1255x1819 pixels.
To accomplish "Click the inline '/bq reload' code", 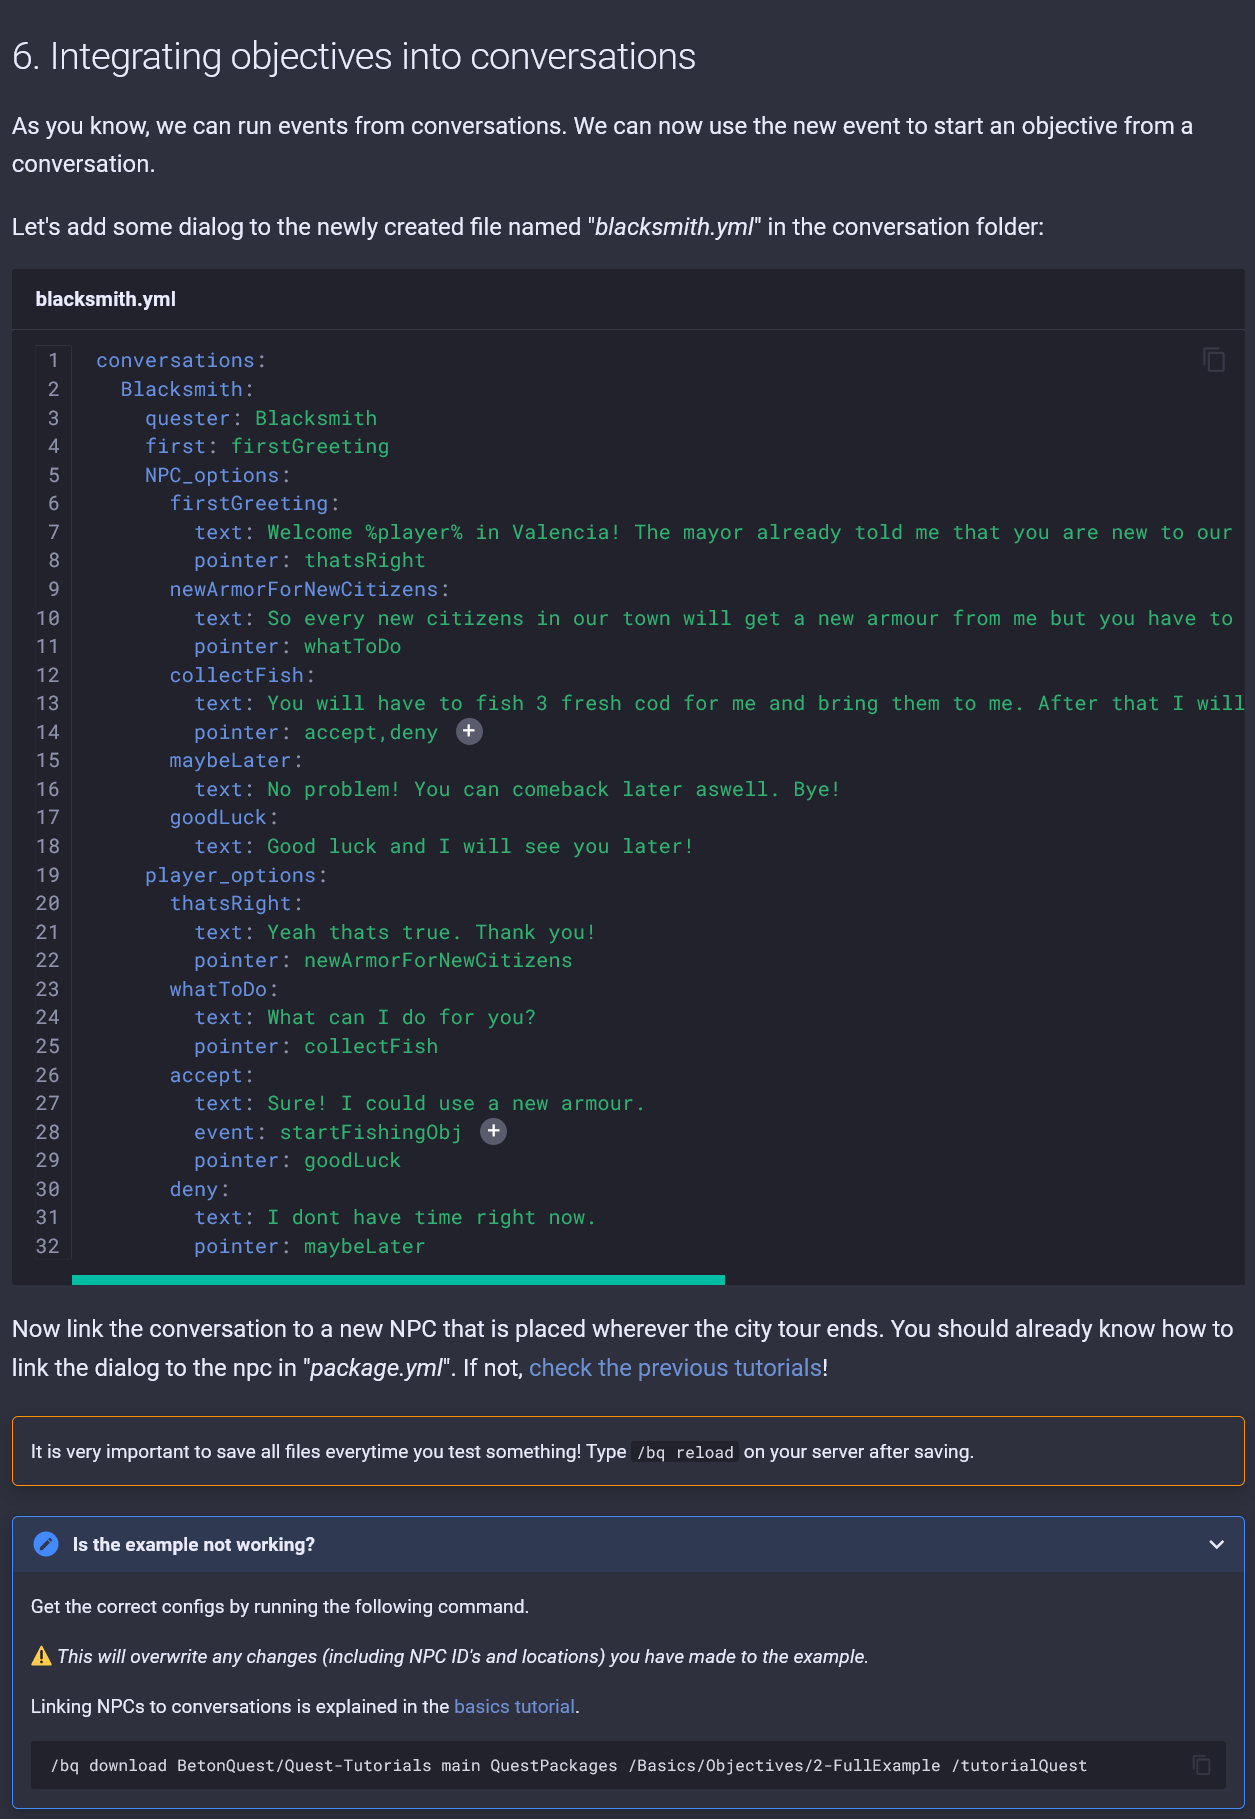I will point(685,1452).
